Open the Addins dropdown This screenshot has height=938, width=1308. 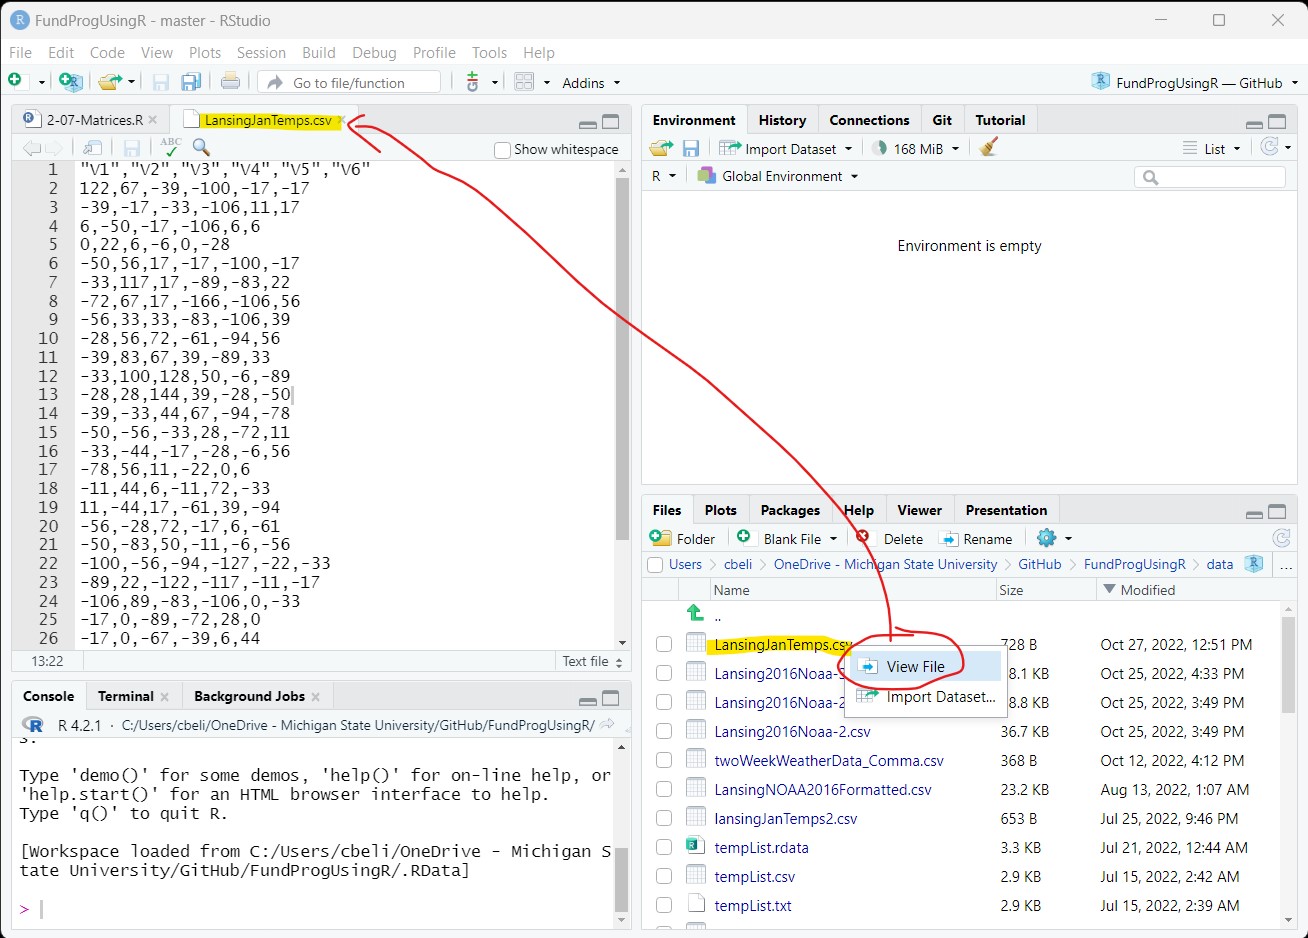(591, 83)
